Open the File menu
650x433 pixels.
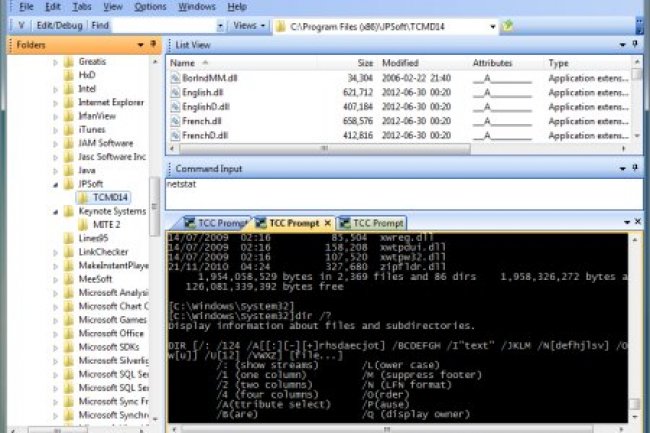(26, 7)
